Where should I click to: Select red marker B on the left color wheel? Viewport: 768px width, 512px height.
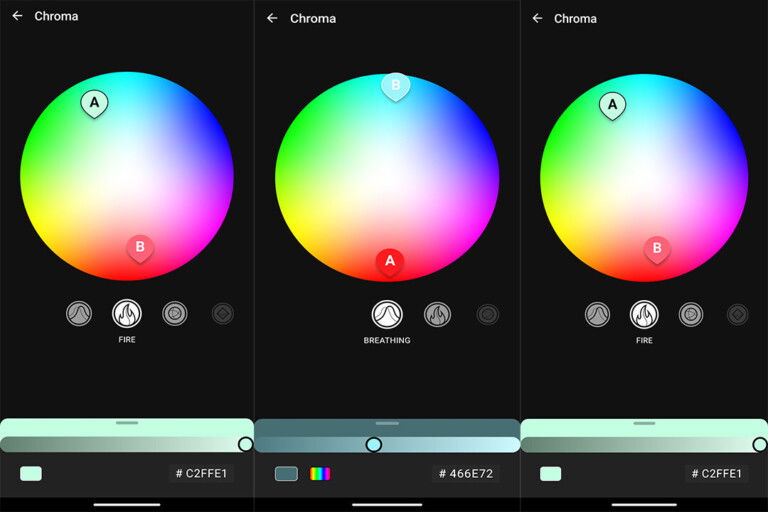click(x=140, y=247)
